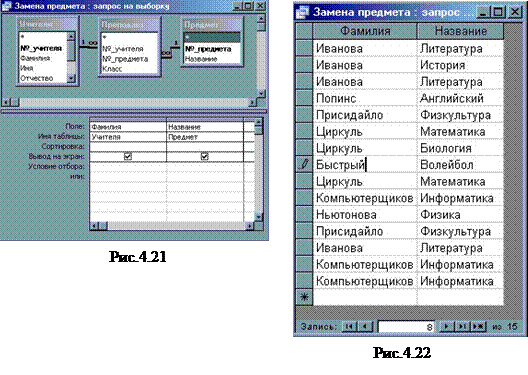Go to the previous record in the datasheet

pos(365,326)
